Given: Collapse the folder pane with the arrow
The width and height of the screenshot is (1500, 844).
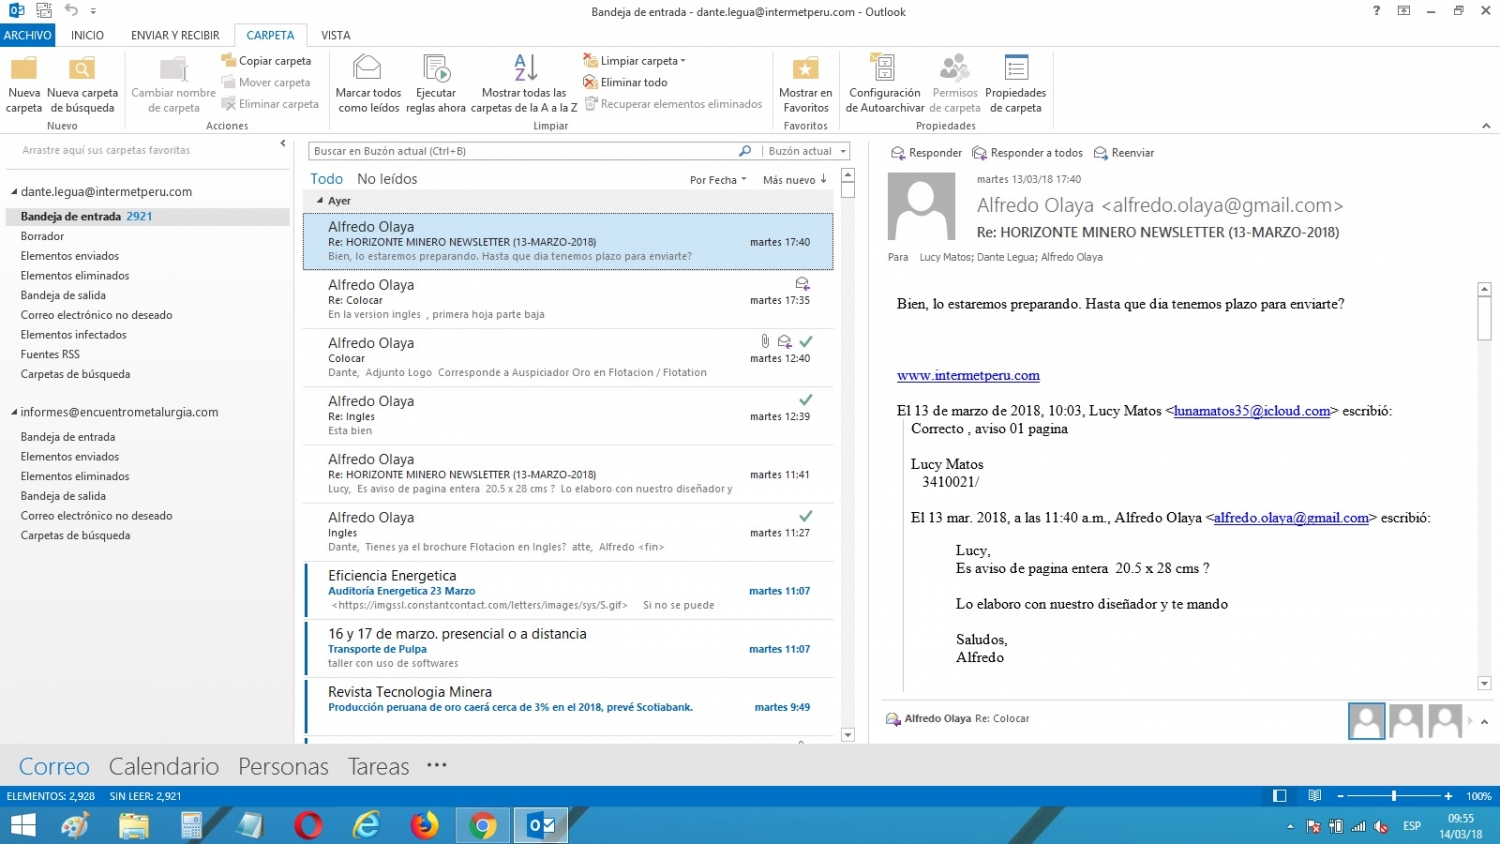Looking at the screenshot, I should point(283,144).
